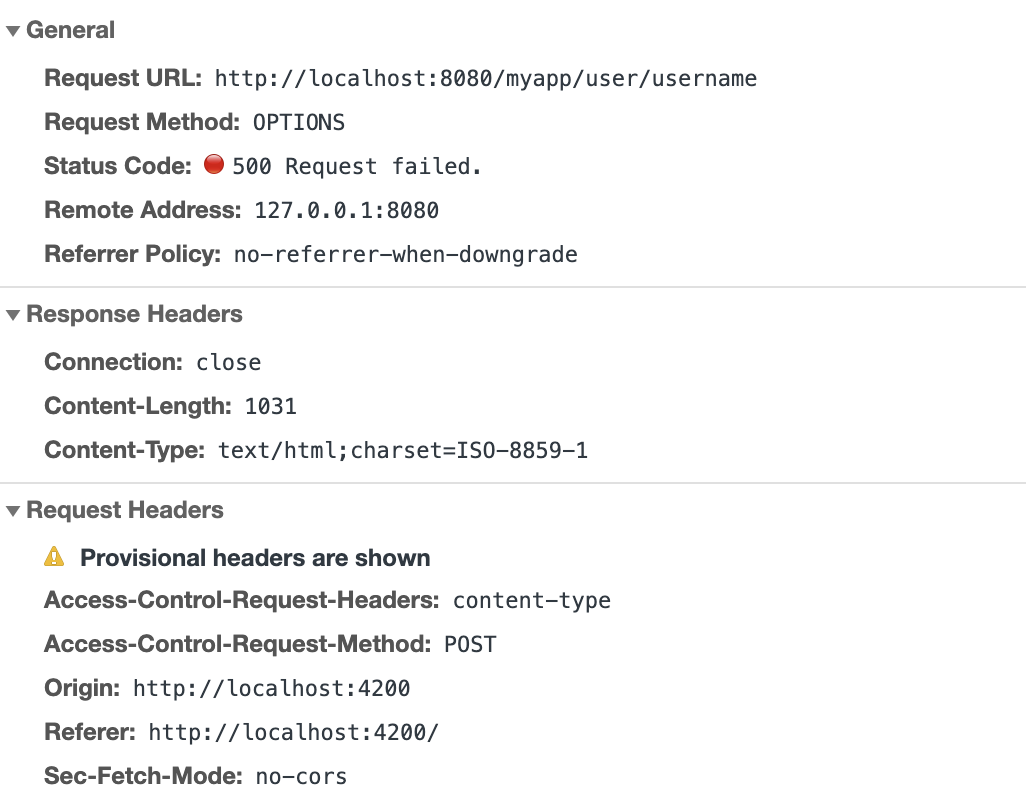Click the no-referrer-when-downgrade policy value
1026x804 pixels.
[406, 255]
